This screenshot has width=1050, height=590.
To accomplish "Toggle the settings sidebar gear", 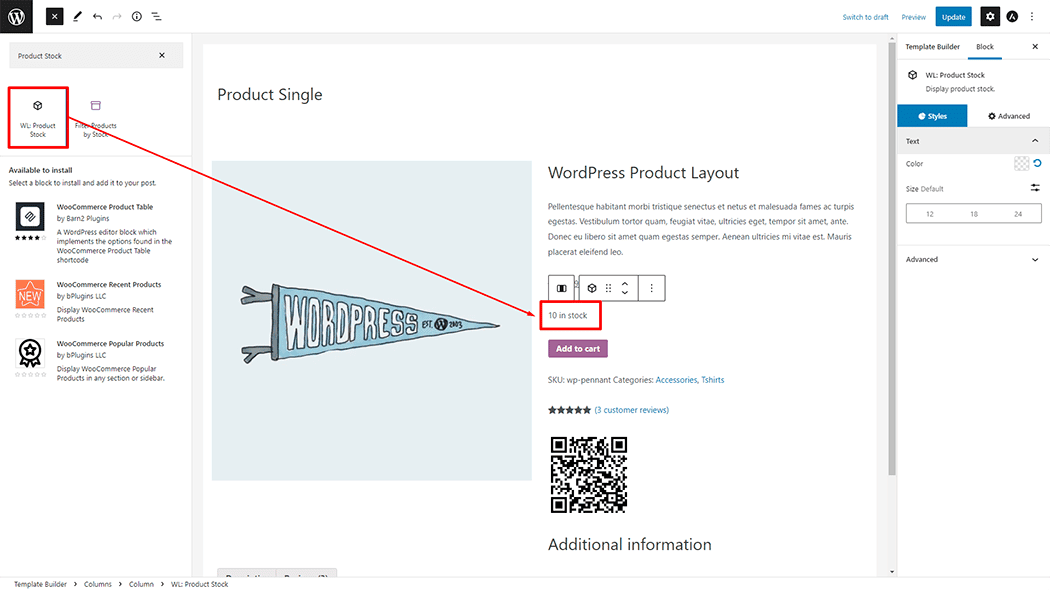I will (x=989, y=17).
